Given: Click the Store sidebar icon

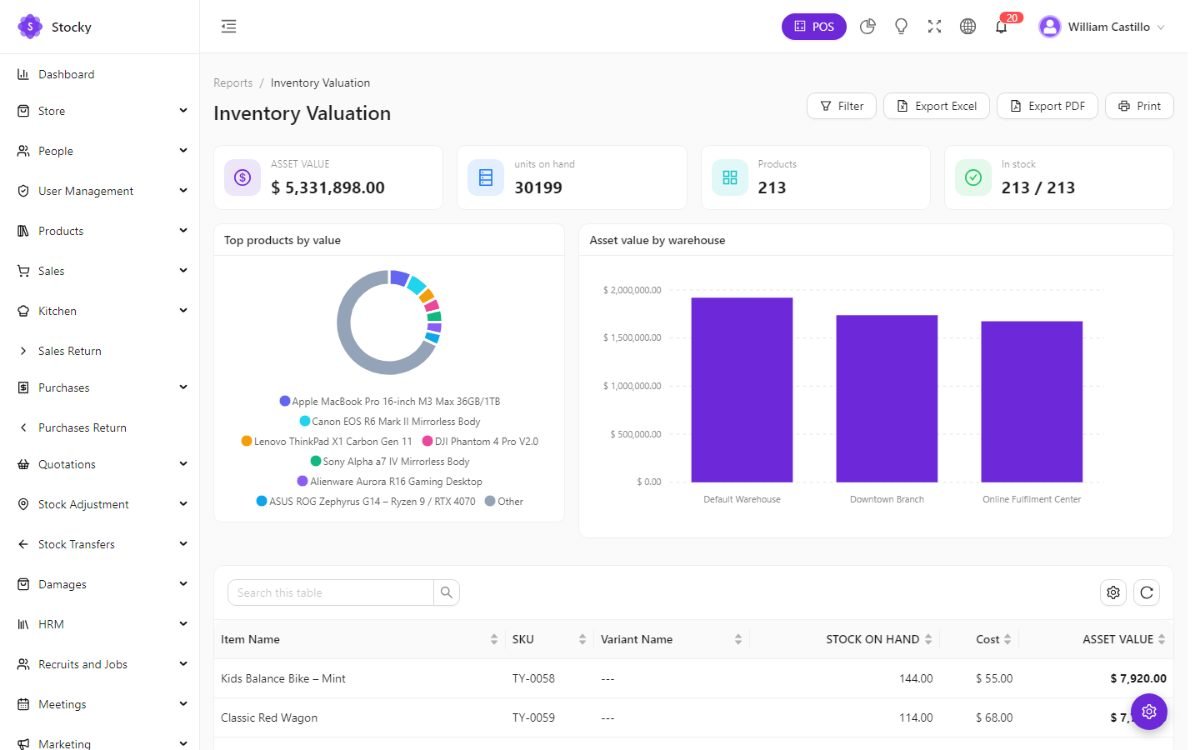Looking at the screenshot, I should click(x=23, y=111).
